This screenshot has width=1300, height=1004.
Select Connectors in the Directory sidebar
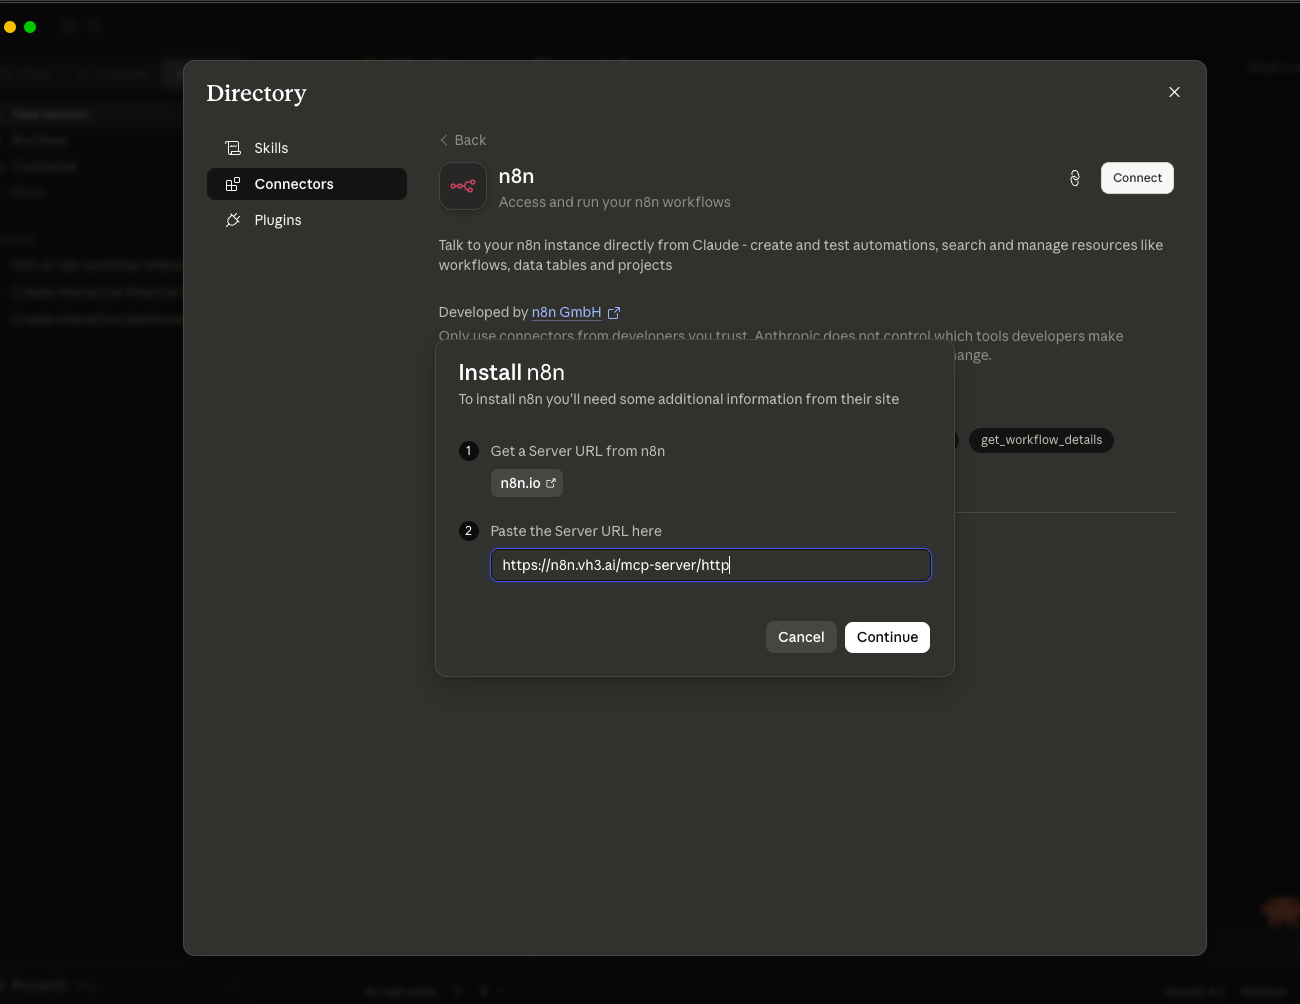[306, 184]
